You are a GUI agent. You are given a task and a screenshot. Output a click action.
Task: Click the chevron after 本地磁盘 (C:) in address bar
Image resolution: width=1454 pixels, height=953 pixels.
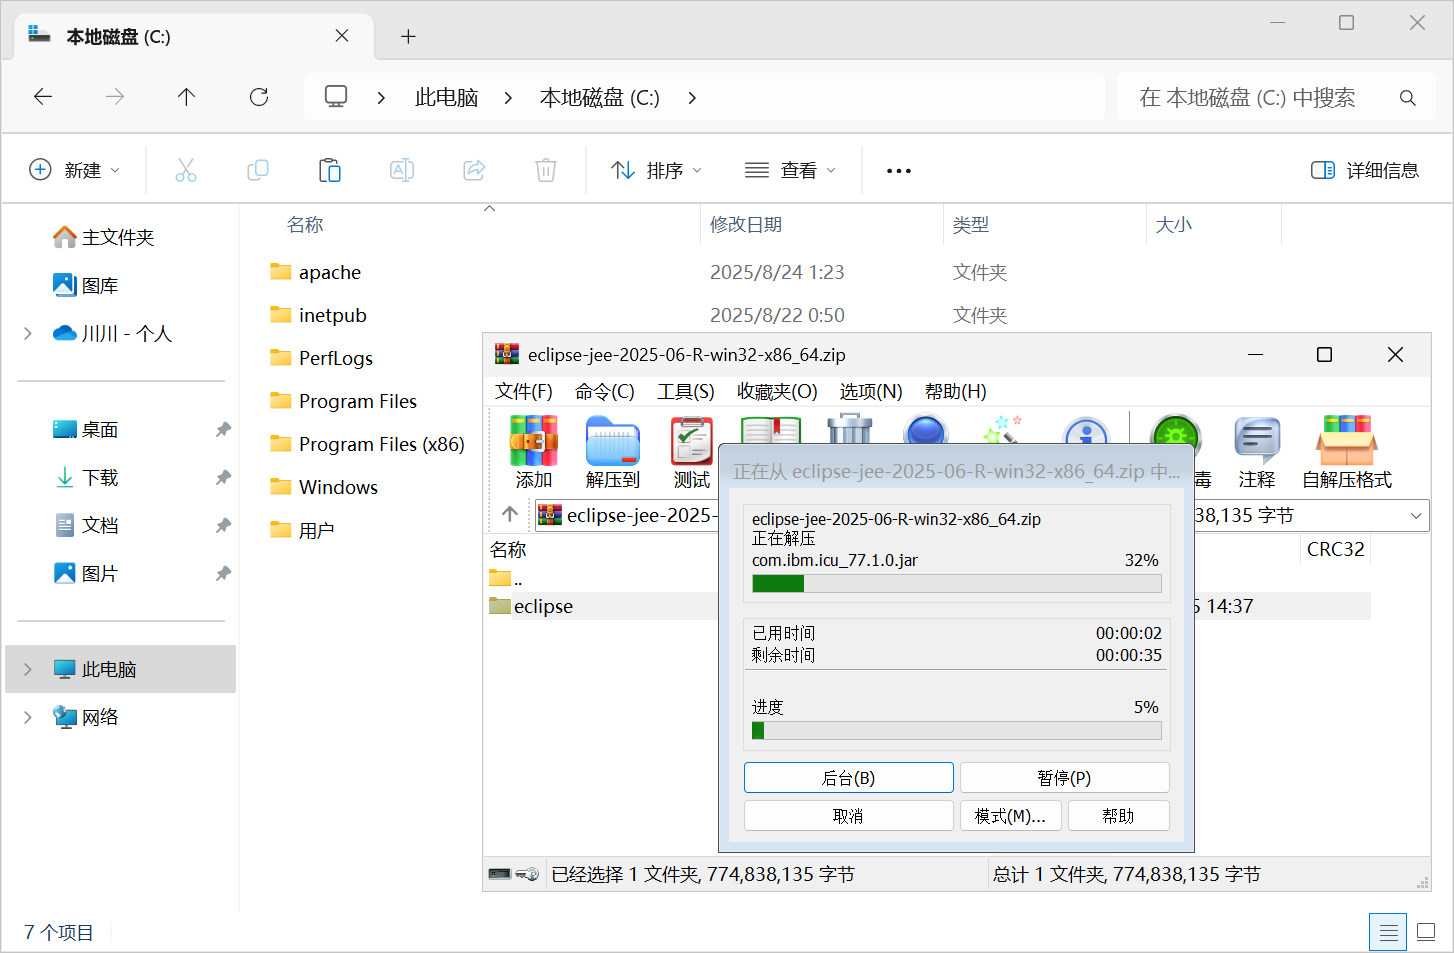[x=692, y=98]
